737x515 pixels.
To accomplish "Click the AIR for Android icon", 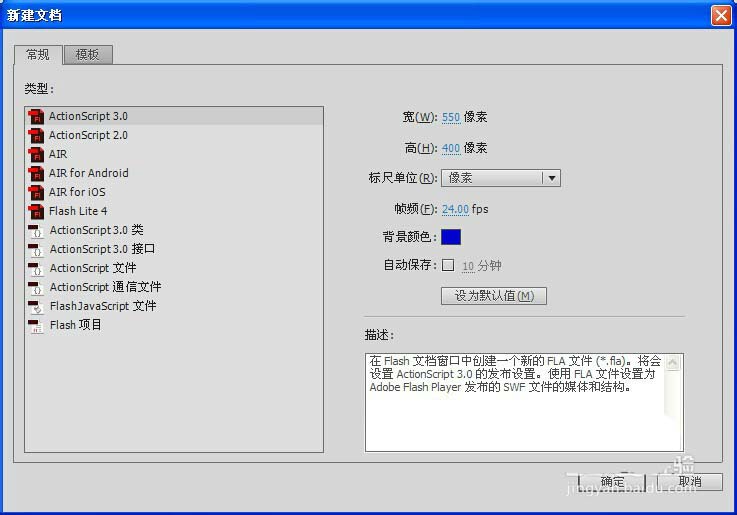I will pyautogui.click(x=36, y=173).
